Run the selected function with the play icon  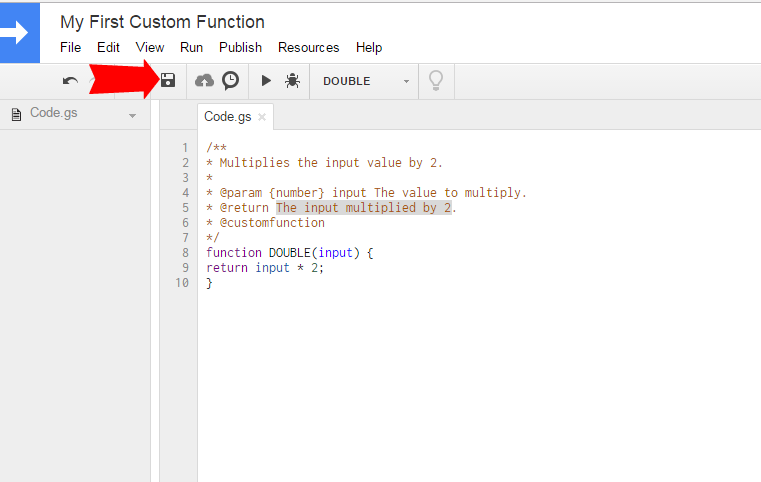266,80
